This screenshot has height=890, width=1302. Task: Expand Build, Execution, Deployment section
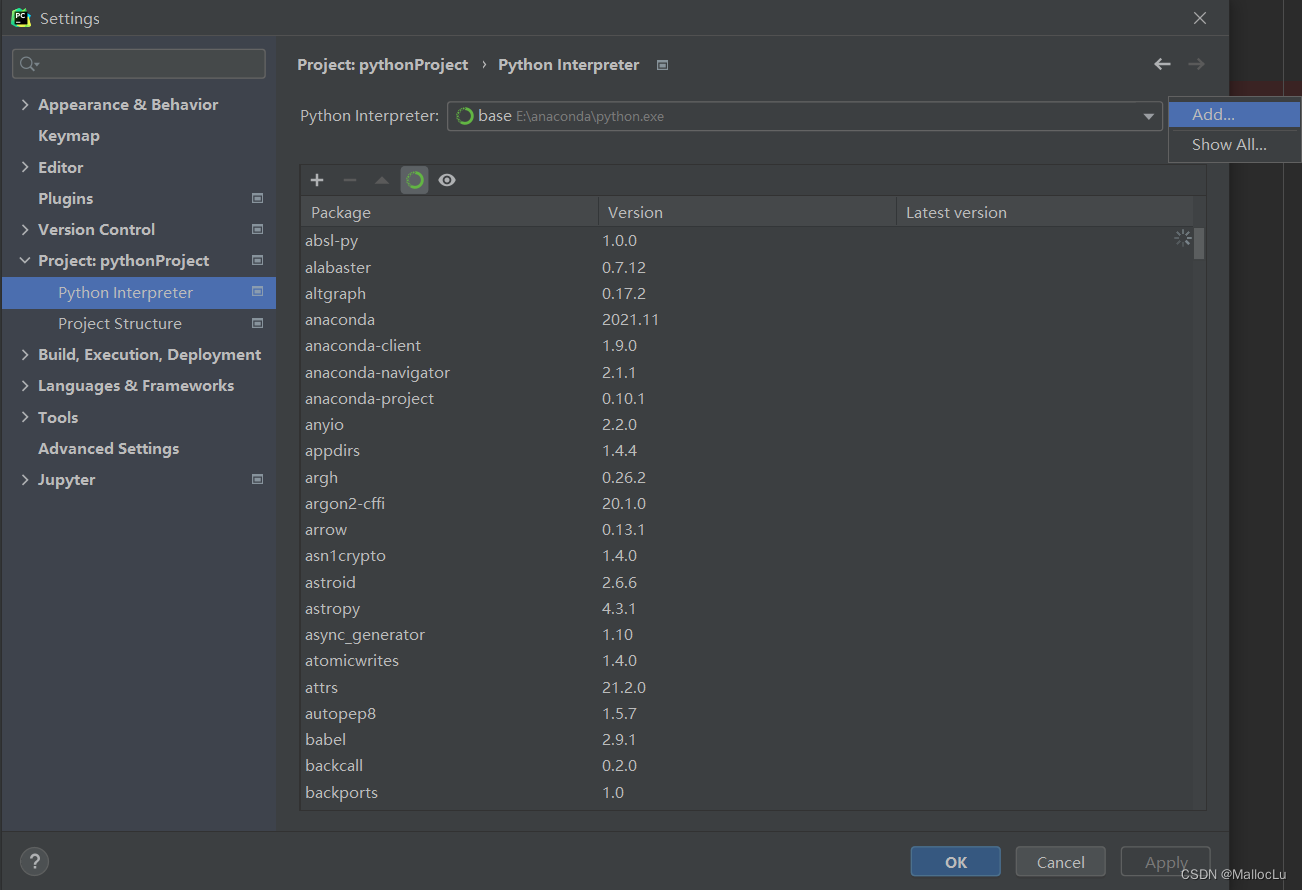coord(25,354)
